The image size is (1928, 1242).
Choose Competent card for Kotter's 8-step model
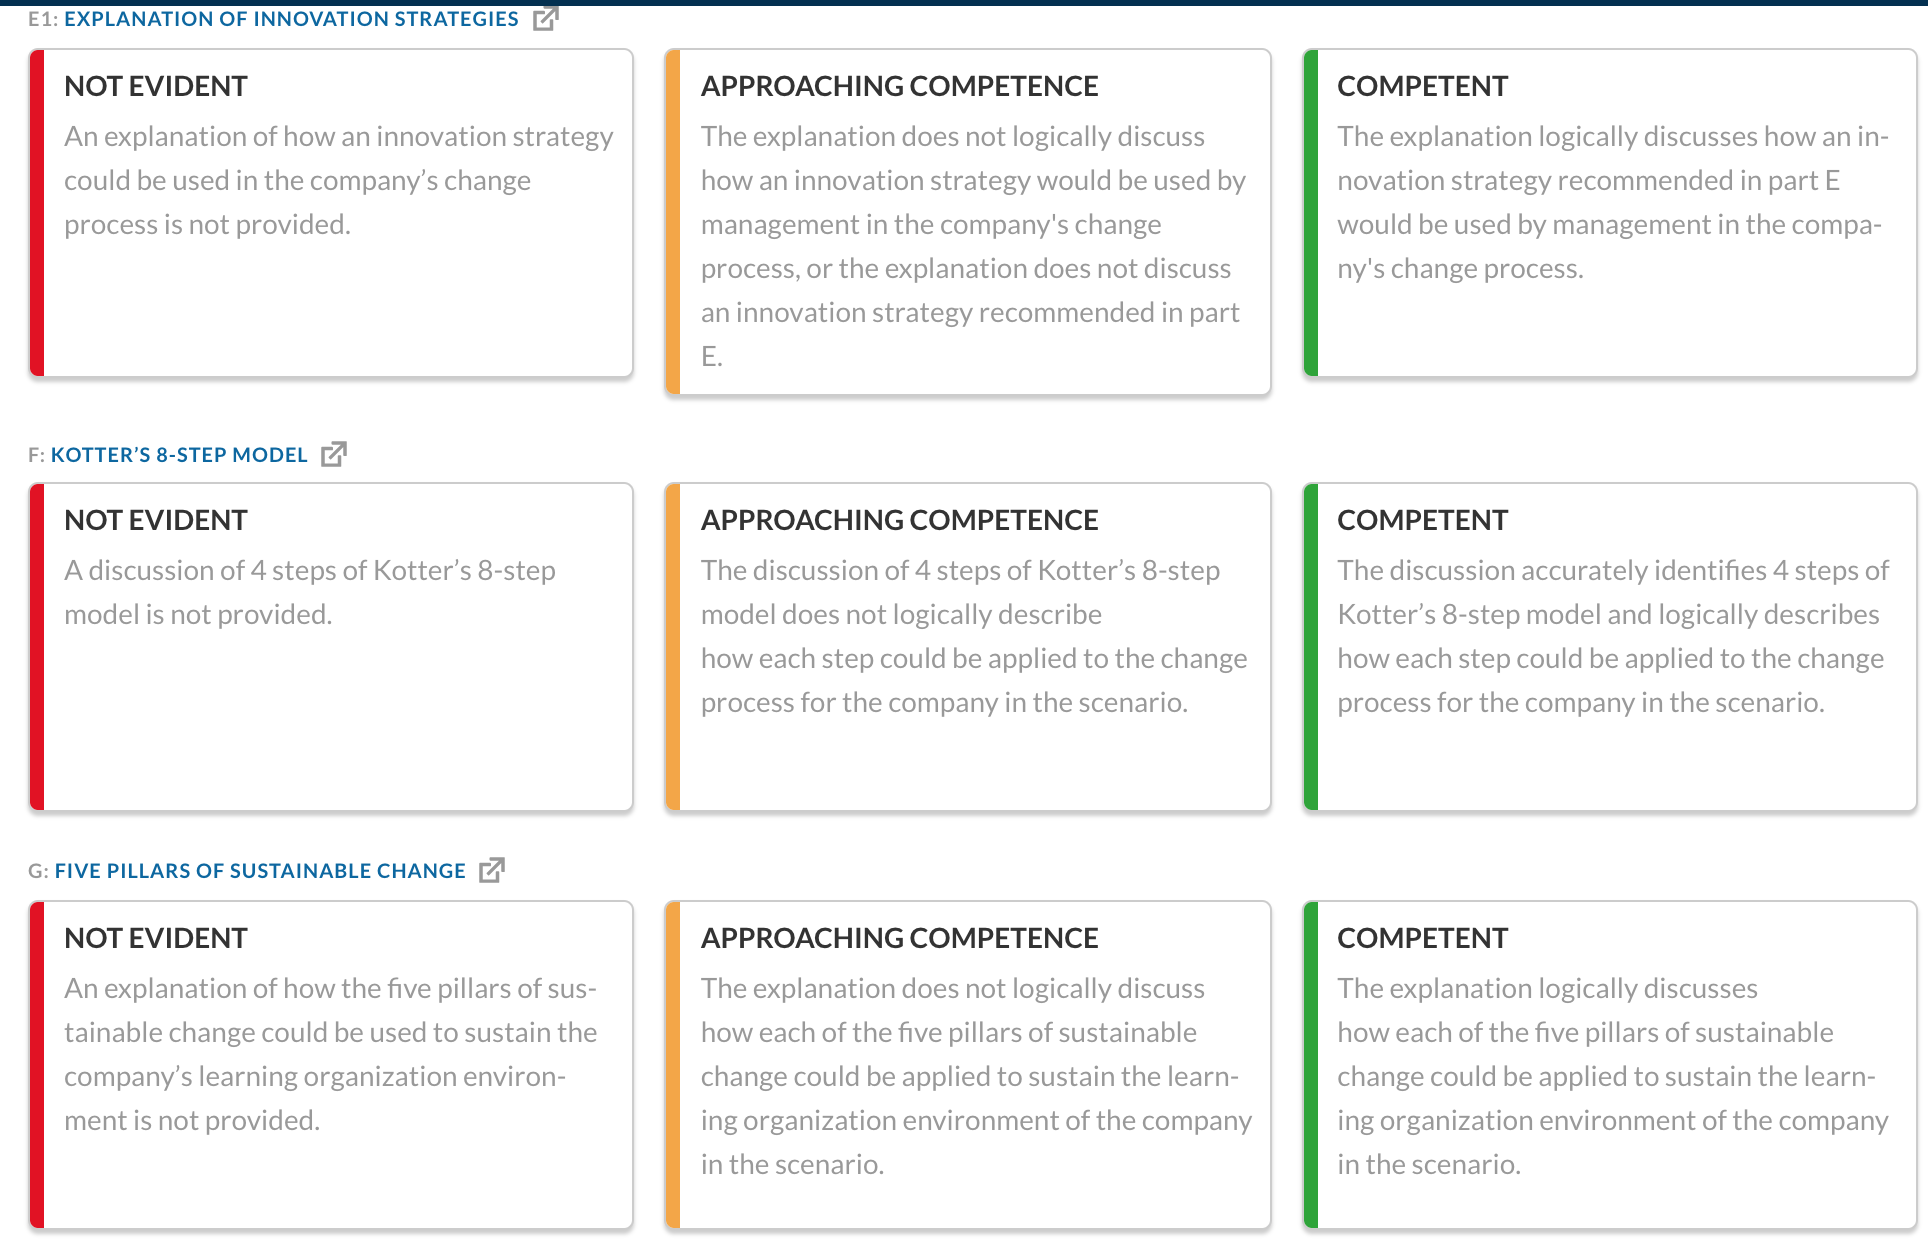tap(1610, 647)
